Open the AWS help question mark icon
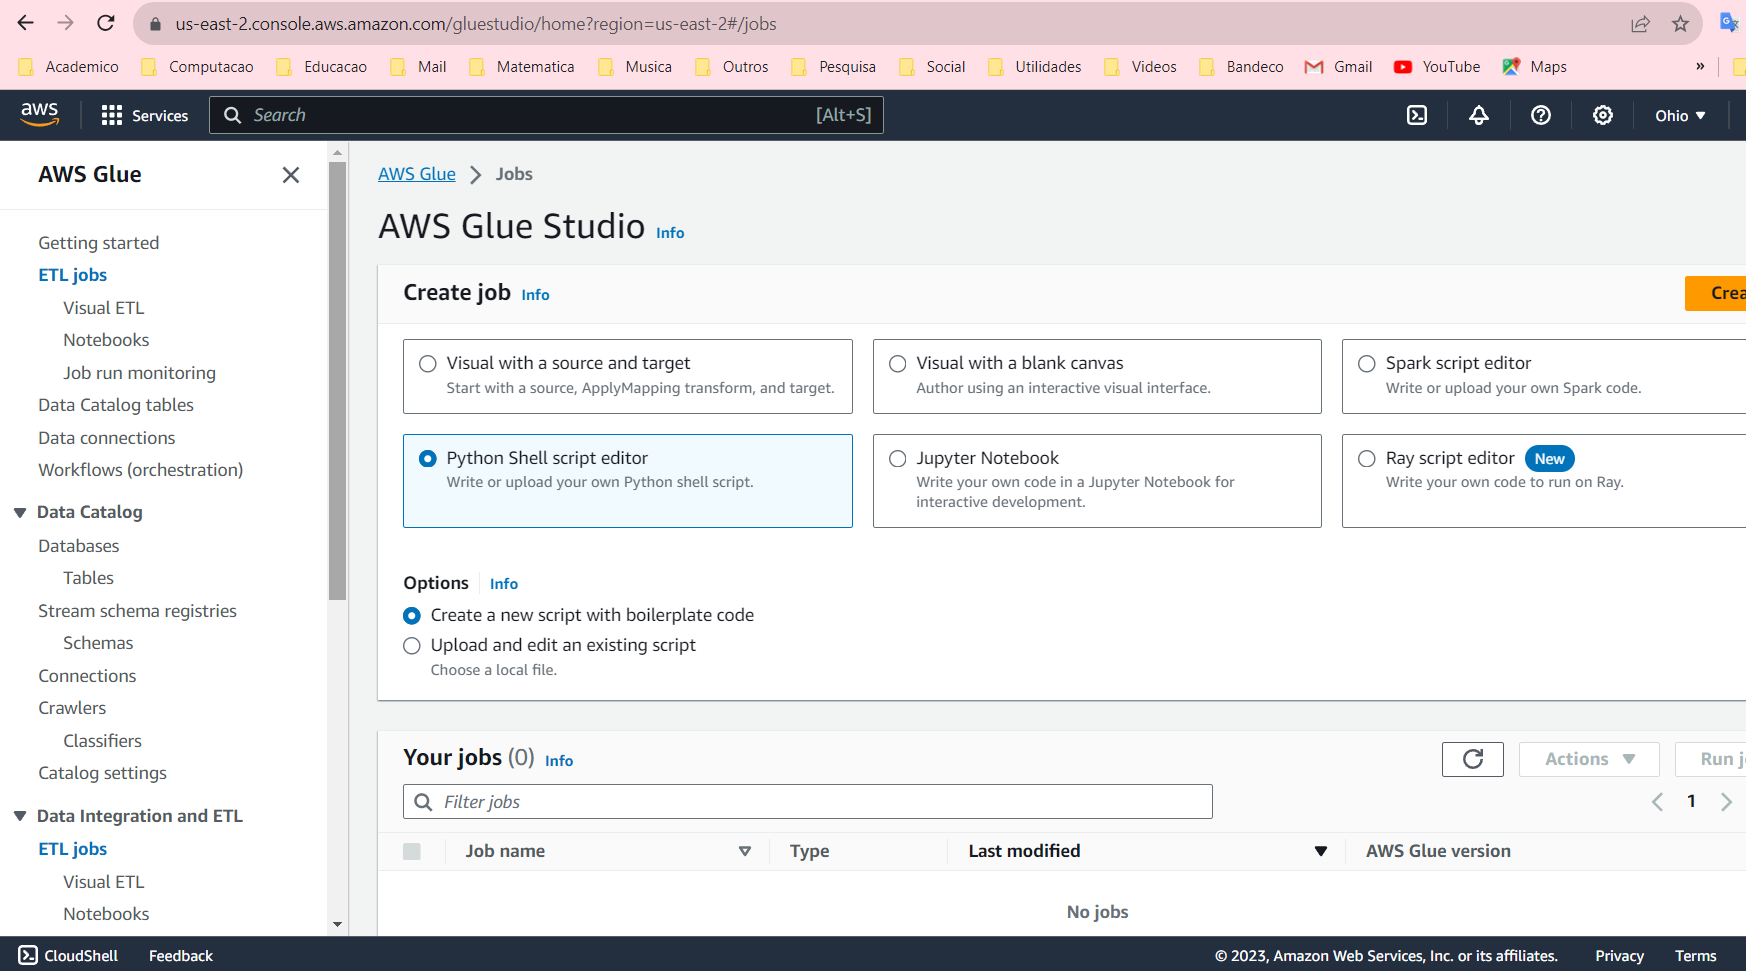This screenshot has height=971, width=1746. click(x=1541, y=115)
